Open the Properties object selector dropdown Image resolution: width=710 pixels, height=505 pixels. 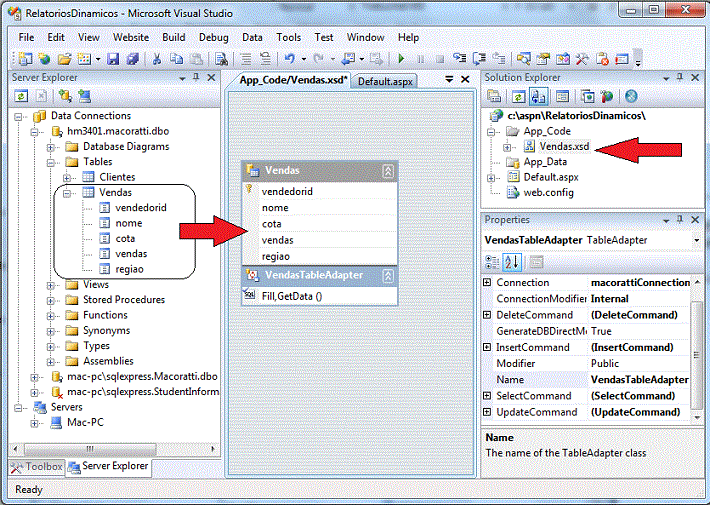696,240
